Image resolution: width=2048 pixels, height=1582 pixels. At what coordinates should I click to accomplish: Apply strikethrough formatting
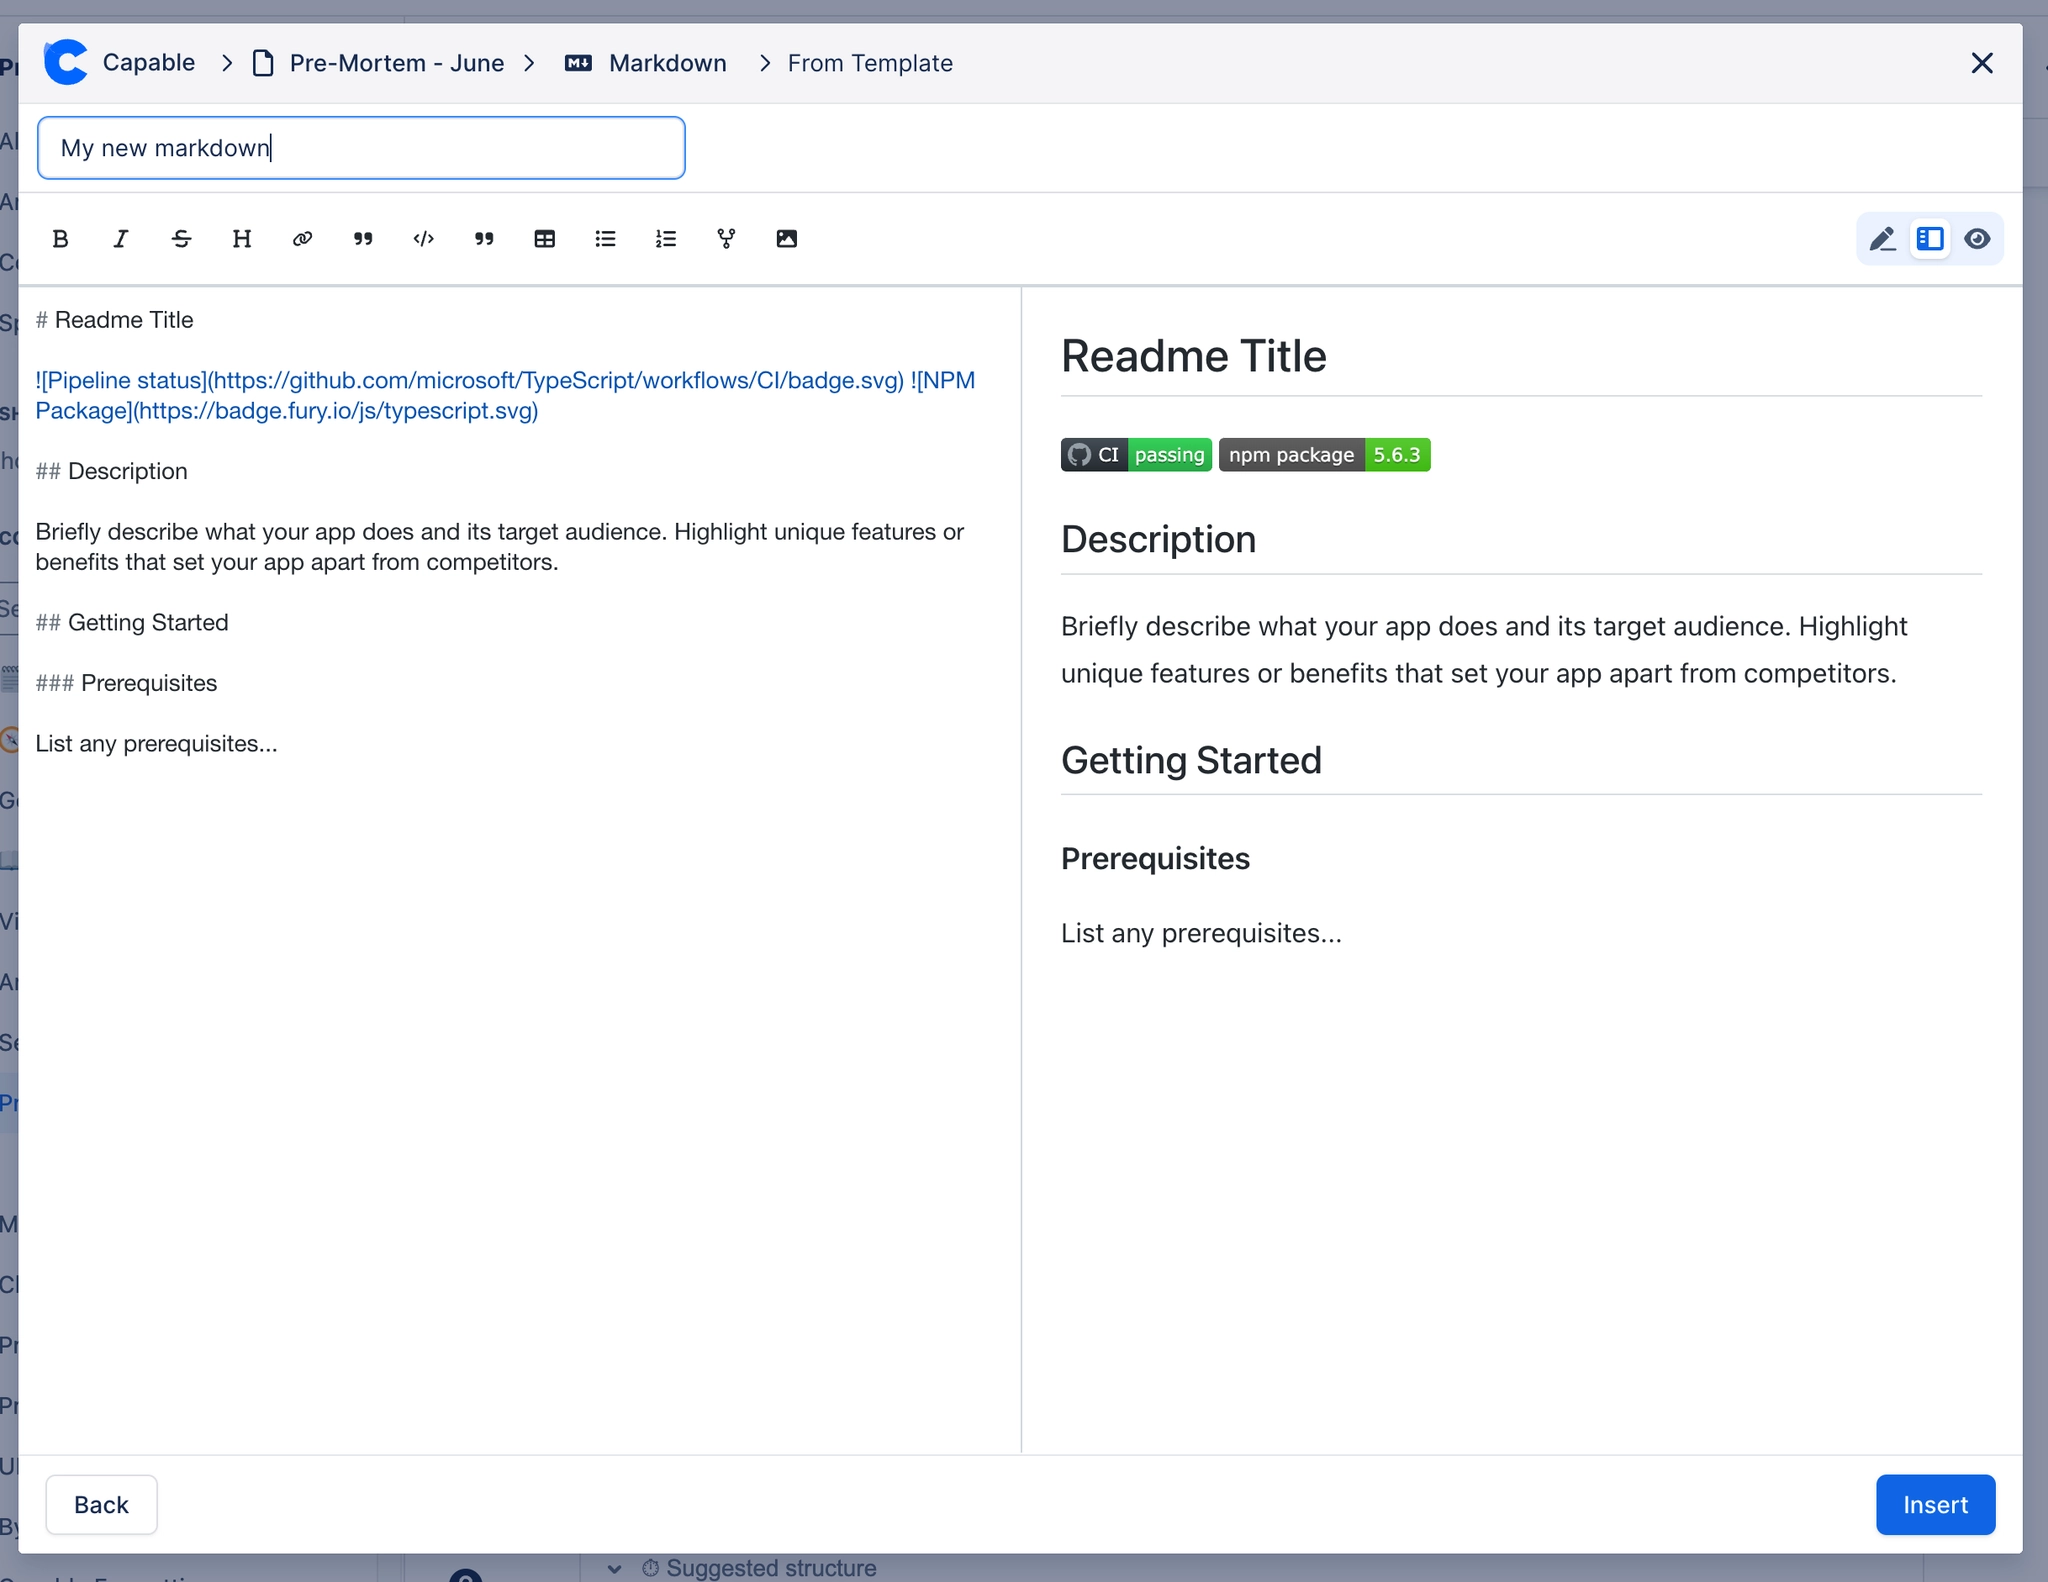pyautogui.click(x=181, y=238)
